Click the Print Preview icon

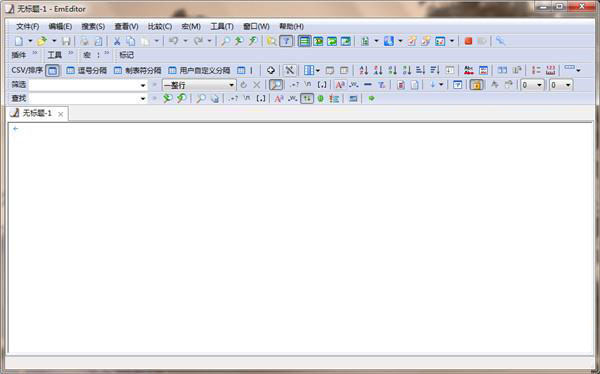(x=98, y=41)
